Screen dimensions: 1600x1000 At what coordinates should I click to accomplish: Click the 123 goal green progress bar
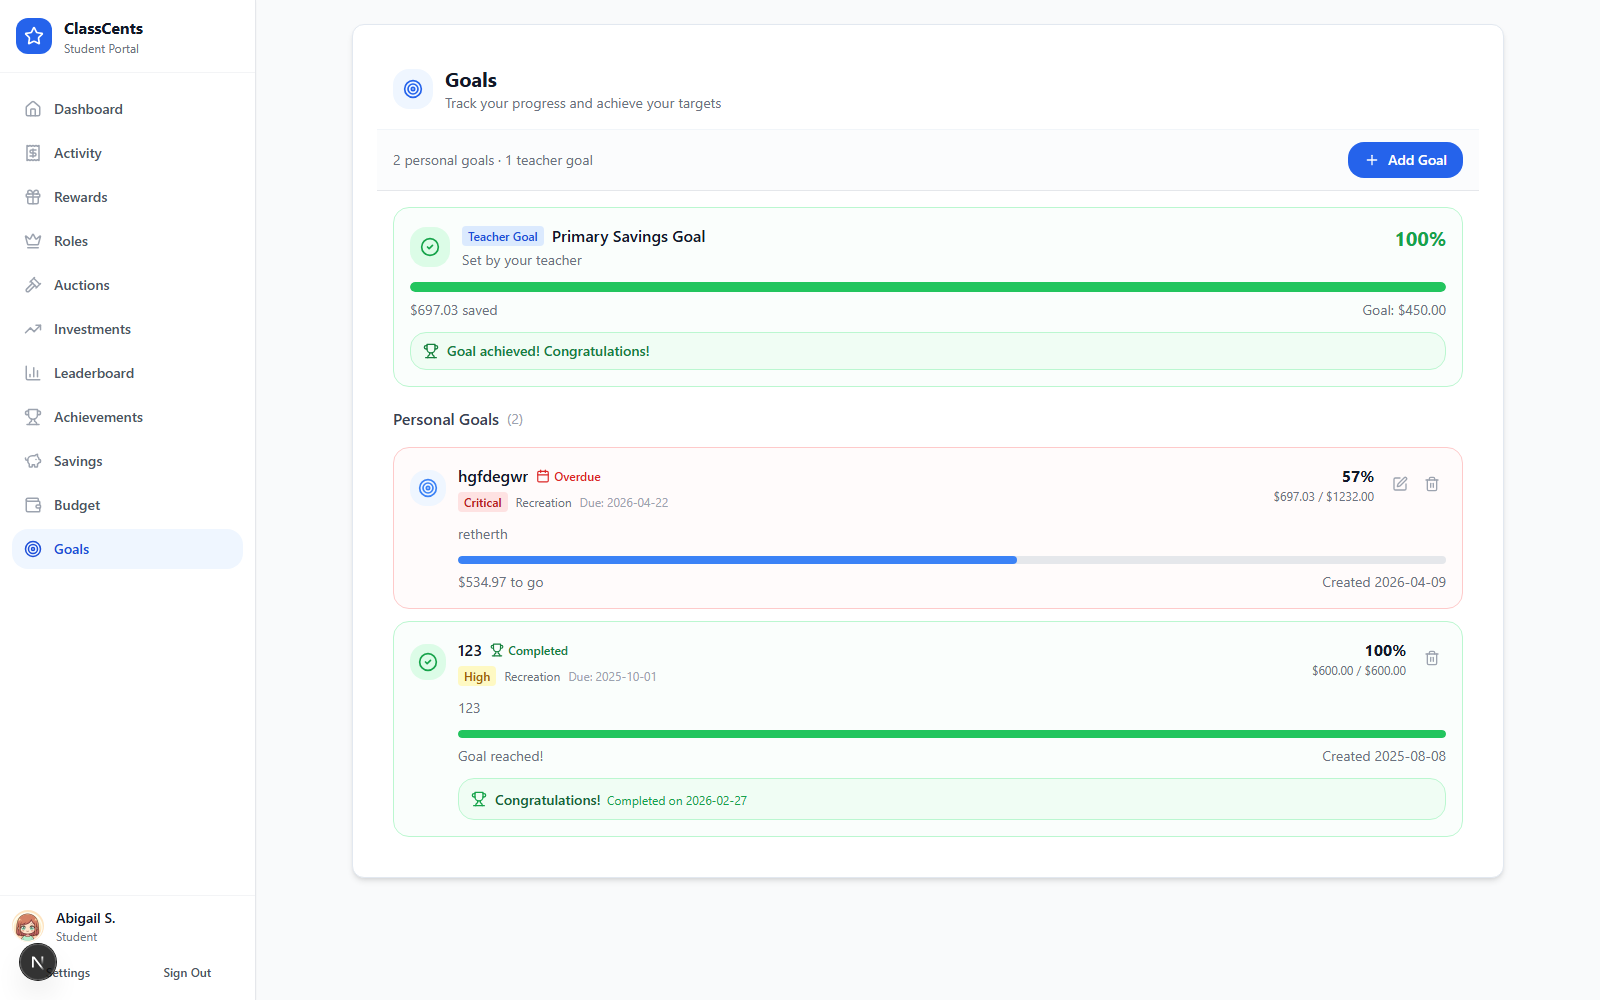tap(952, 734)
